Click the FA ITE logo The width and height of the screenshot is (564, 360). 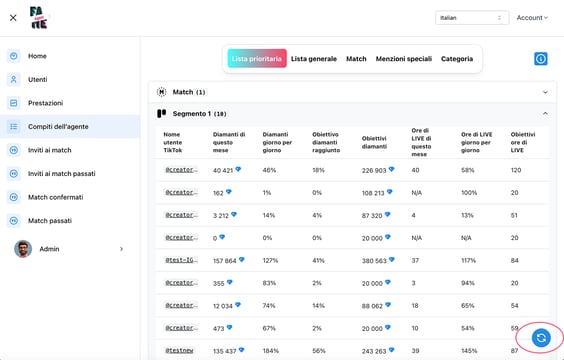38,18
